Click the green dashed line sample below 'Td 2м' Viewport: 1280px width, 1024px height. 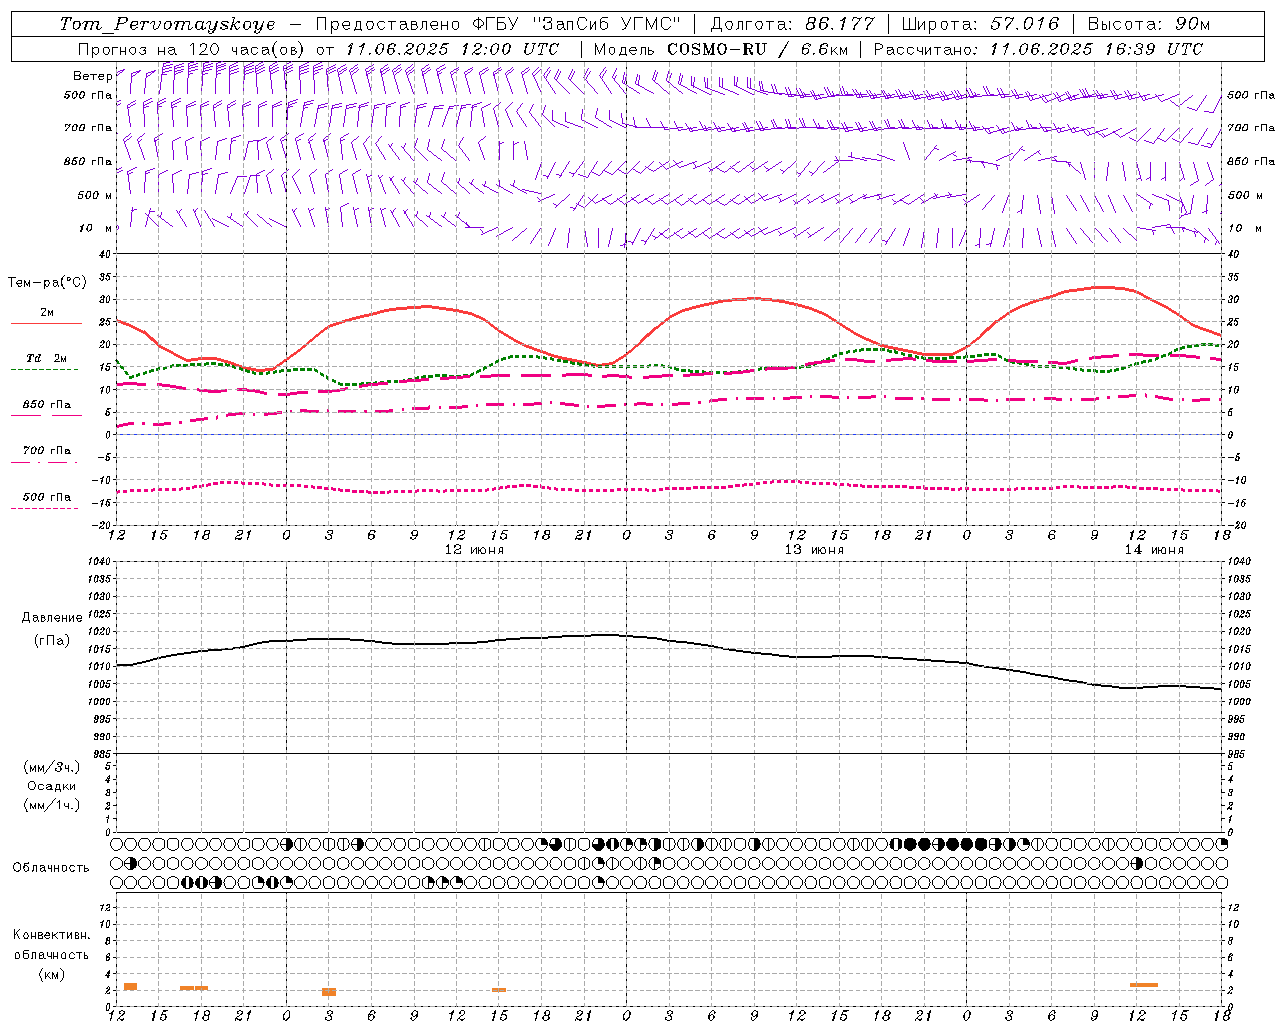point(44,370)
